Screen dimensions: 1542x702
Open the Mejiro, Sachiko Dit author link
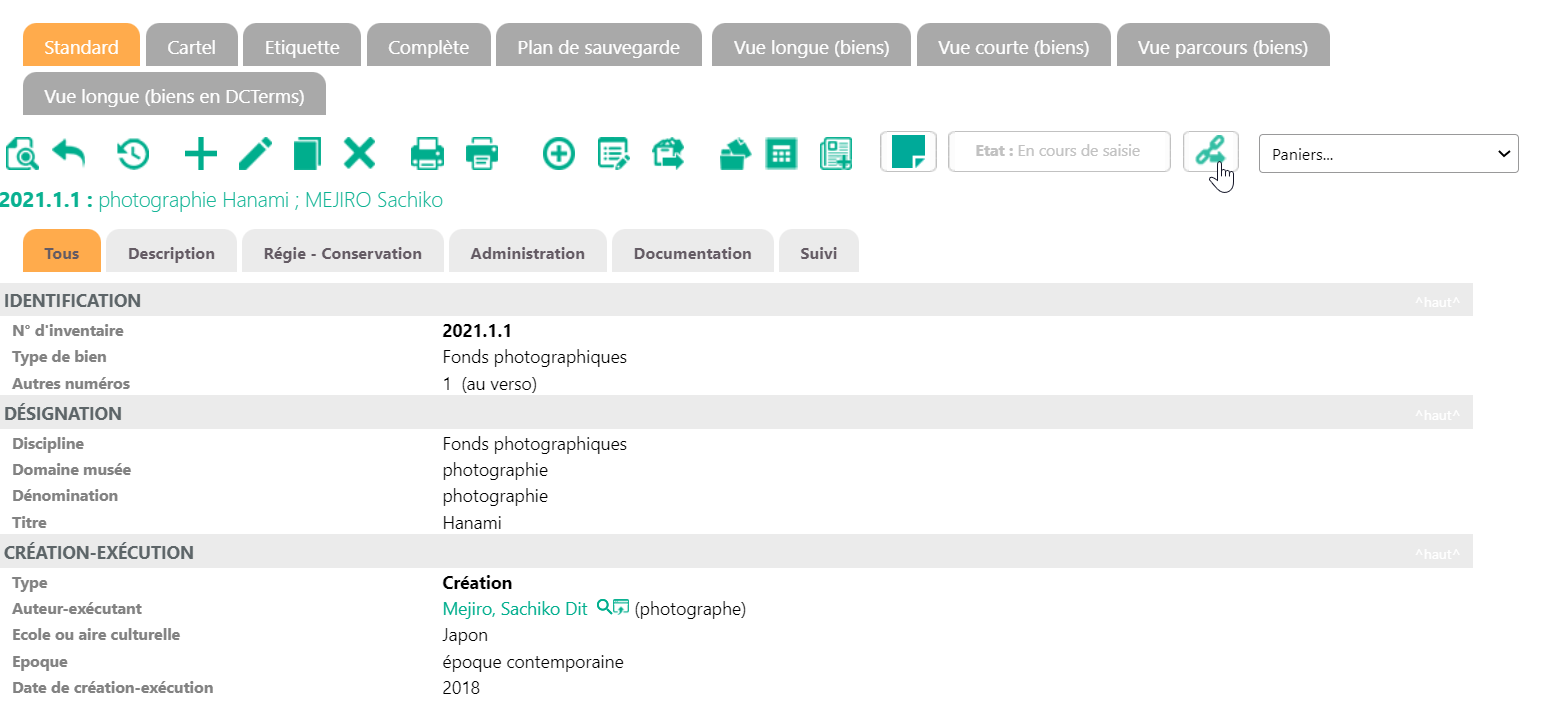514,609
